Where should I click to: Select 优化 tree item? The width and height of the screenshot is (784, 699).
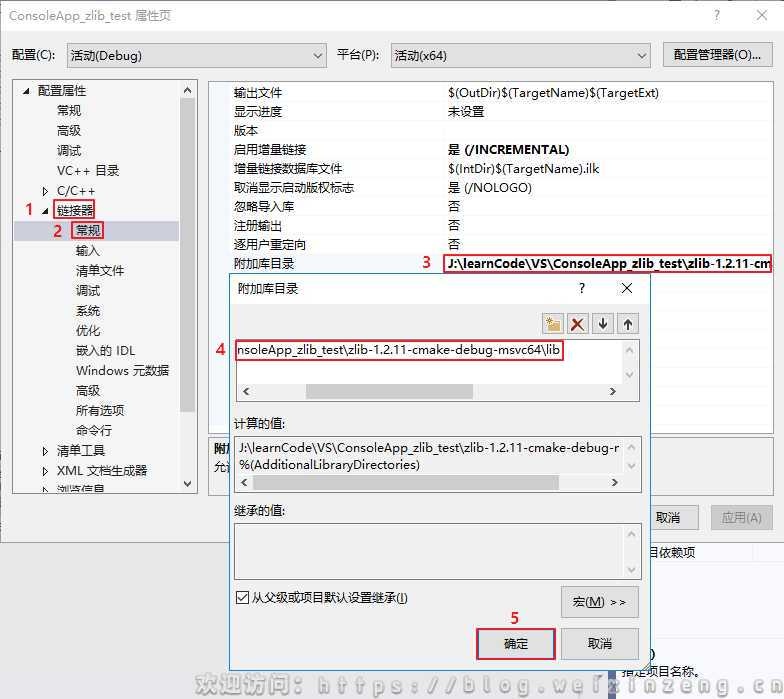(88, 330)
